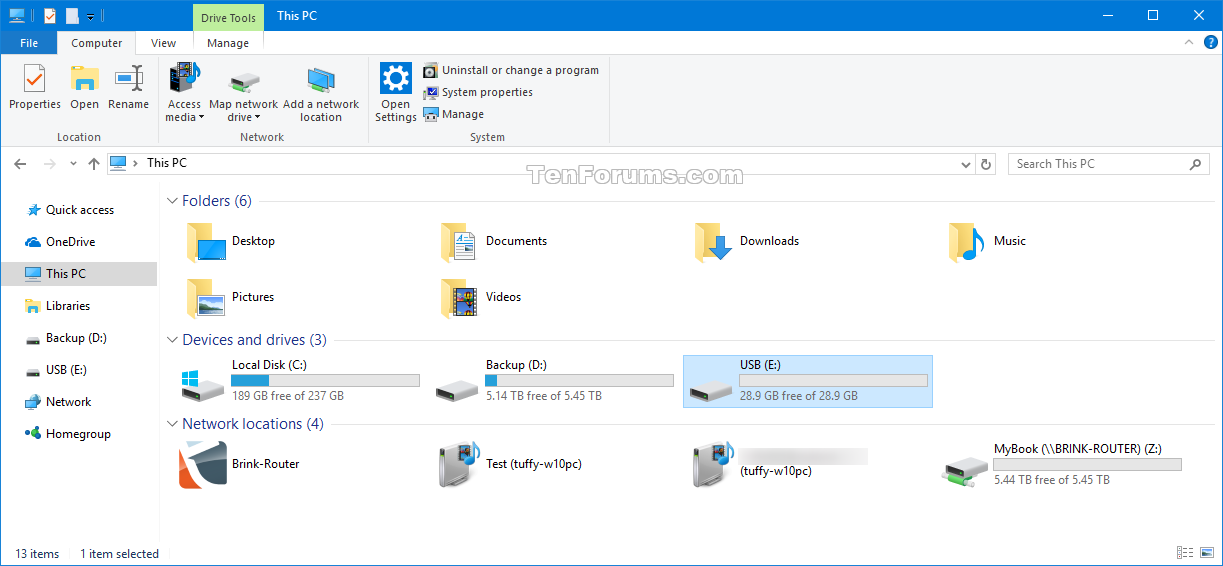Open Settings via gear icon
Screen dimensions: 1223x566
[x=396, y=93]
